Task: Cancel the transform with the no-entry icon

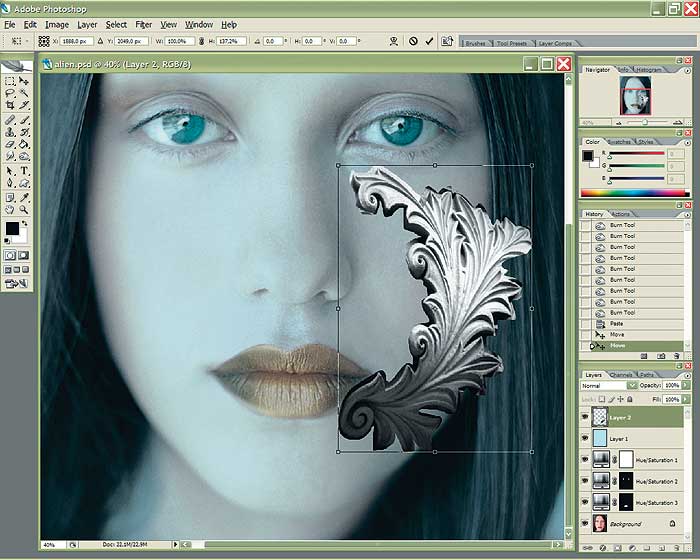Action: 413,41
